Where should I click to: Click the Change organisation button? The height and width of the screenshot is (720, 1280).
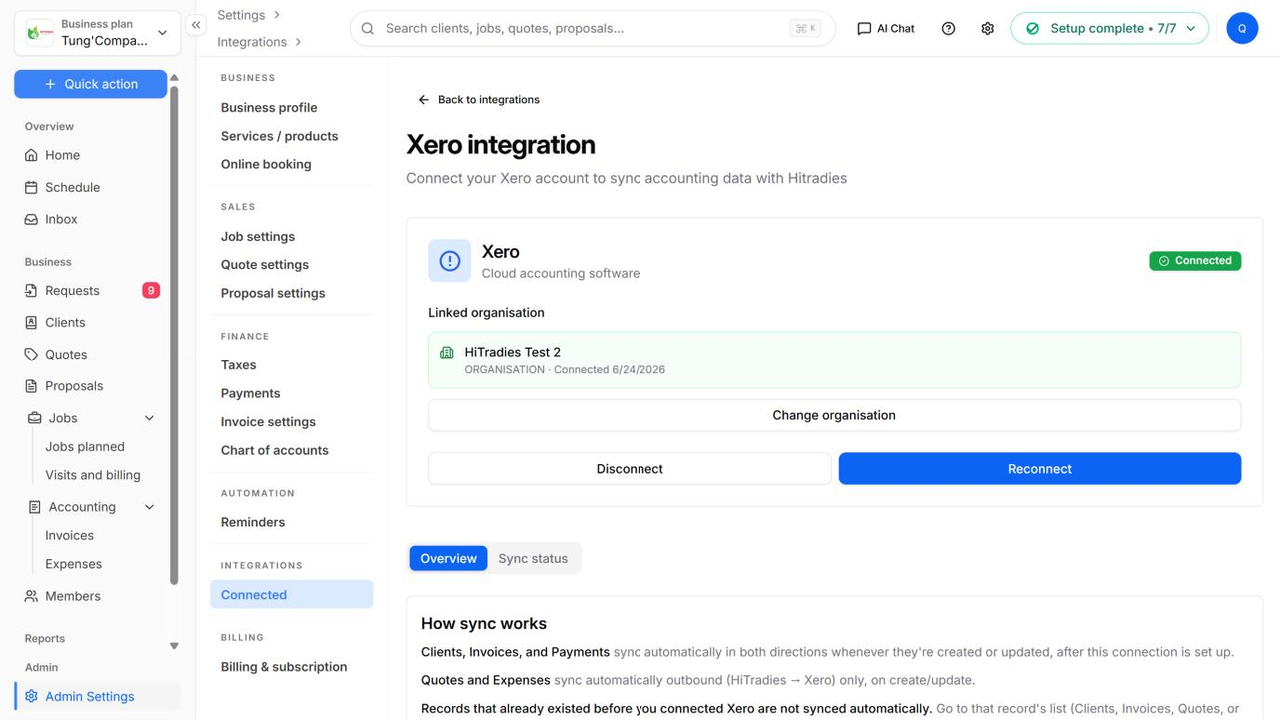(x=834, y=415)
